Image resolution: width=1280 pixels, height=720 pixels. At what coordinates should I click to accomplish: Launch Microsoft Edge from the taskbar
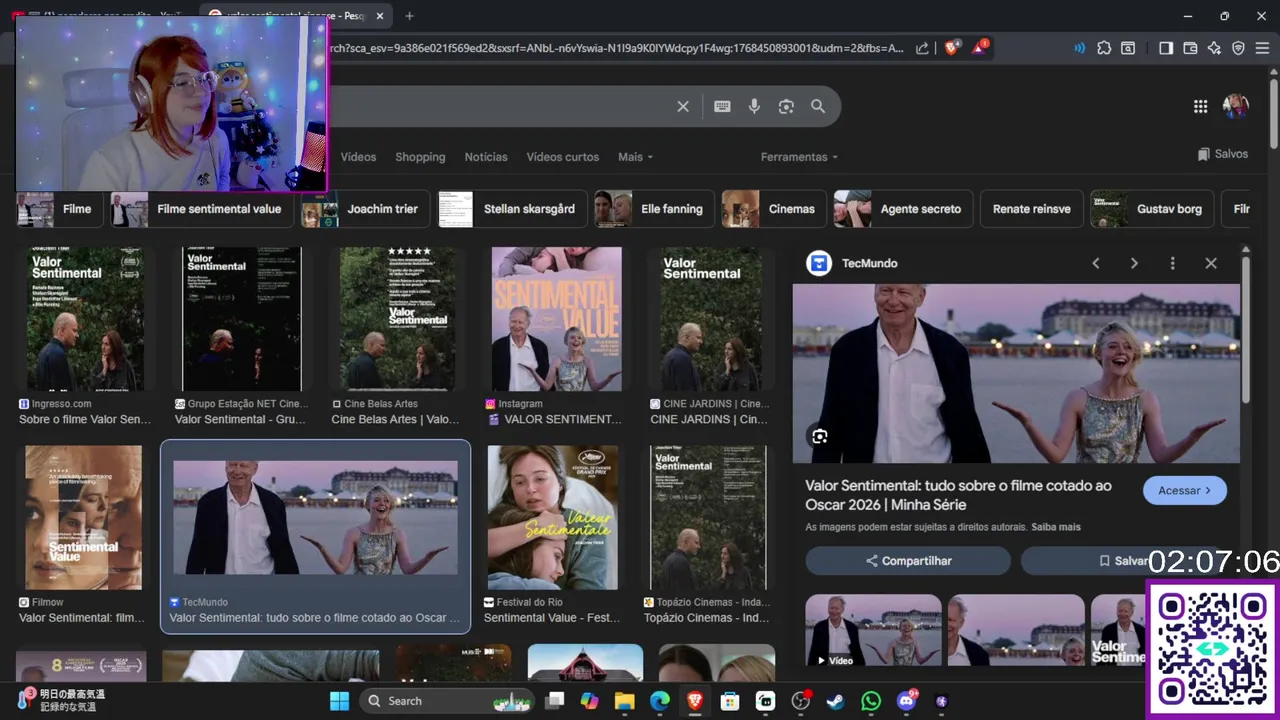click(660, 701)
